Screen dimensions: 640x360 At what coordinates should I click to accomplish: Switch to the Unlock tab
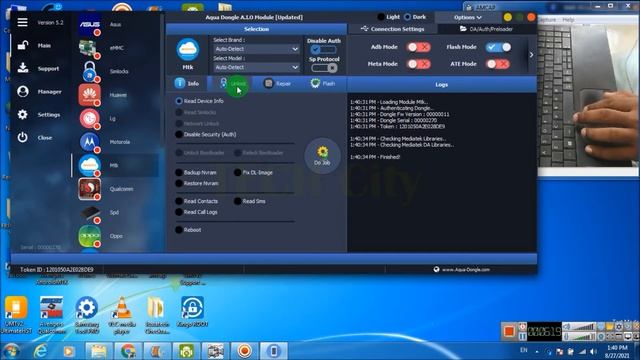233,84
